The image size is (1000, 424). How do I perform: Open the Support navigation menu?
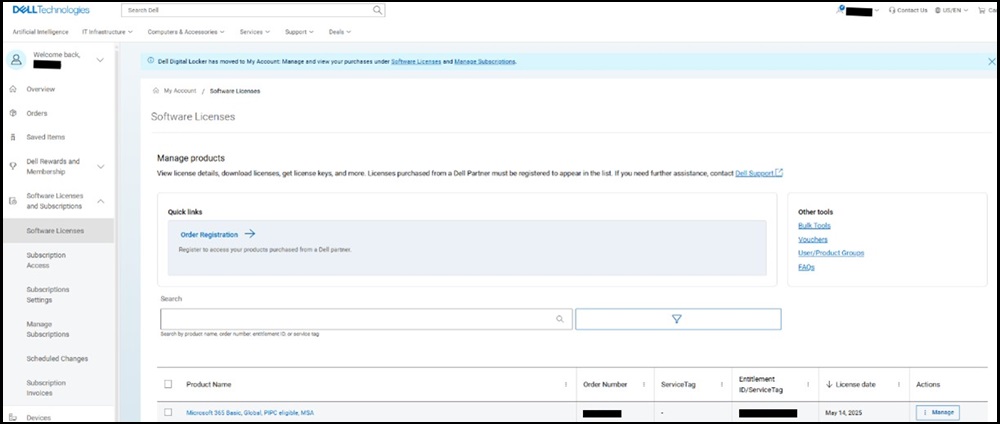(299, 32)
